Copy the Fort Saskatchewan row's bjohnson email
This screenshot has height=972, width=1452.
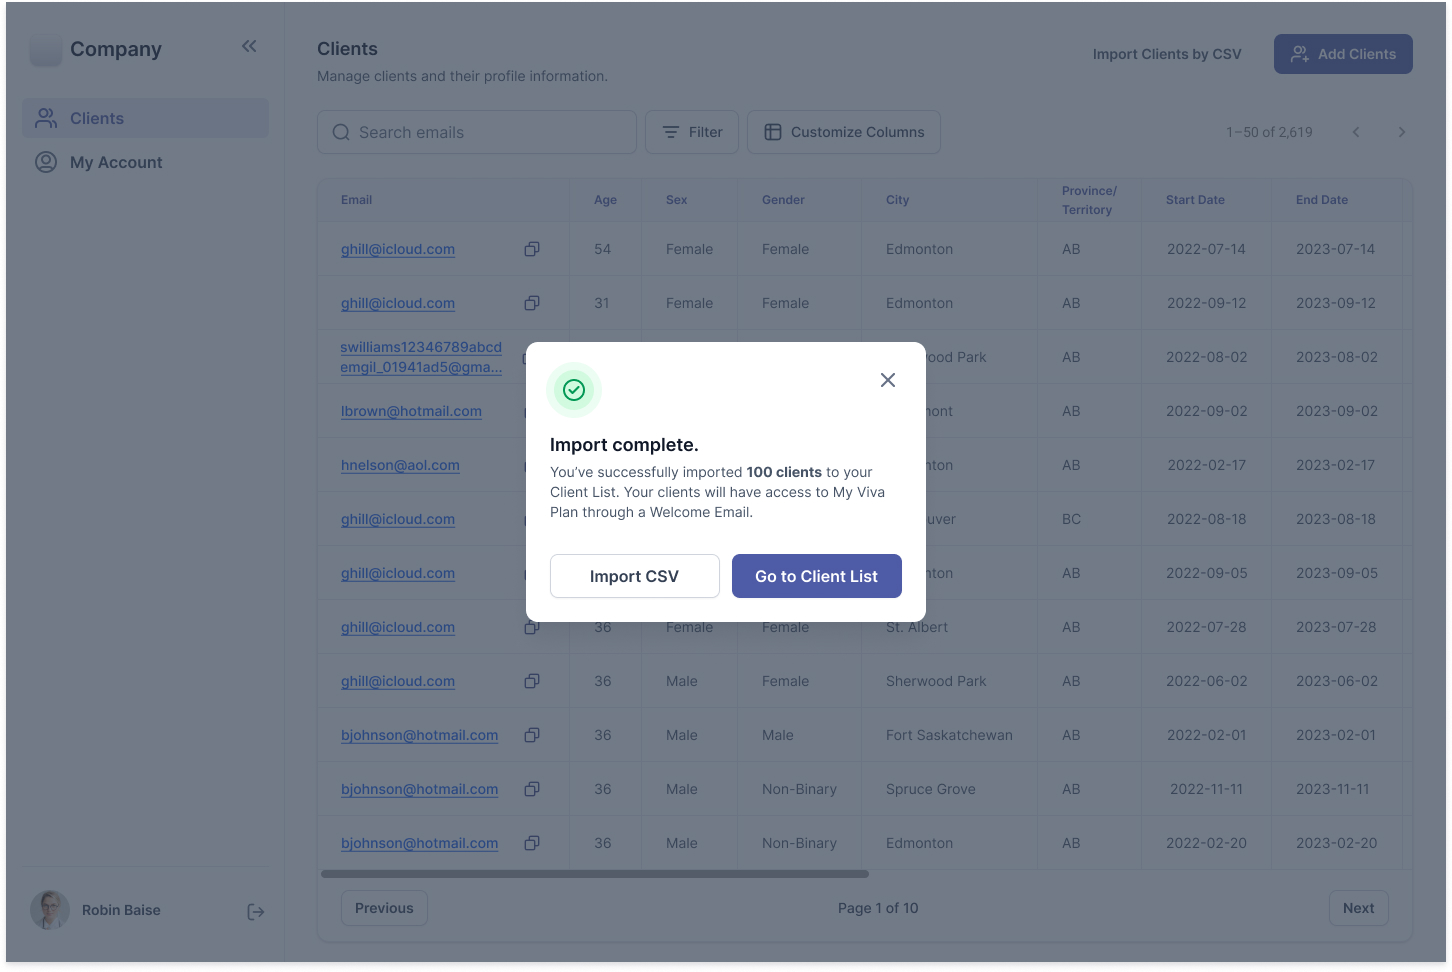coord(532,735)
